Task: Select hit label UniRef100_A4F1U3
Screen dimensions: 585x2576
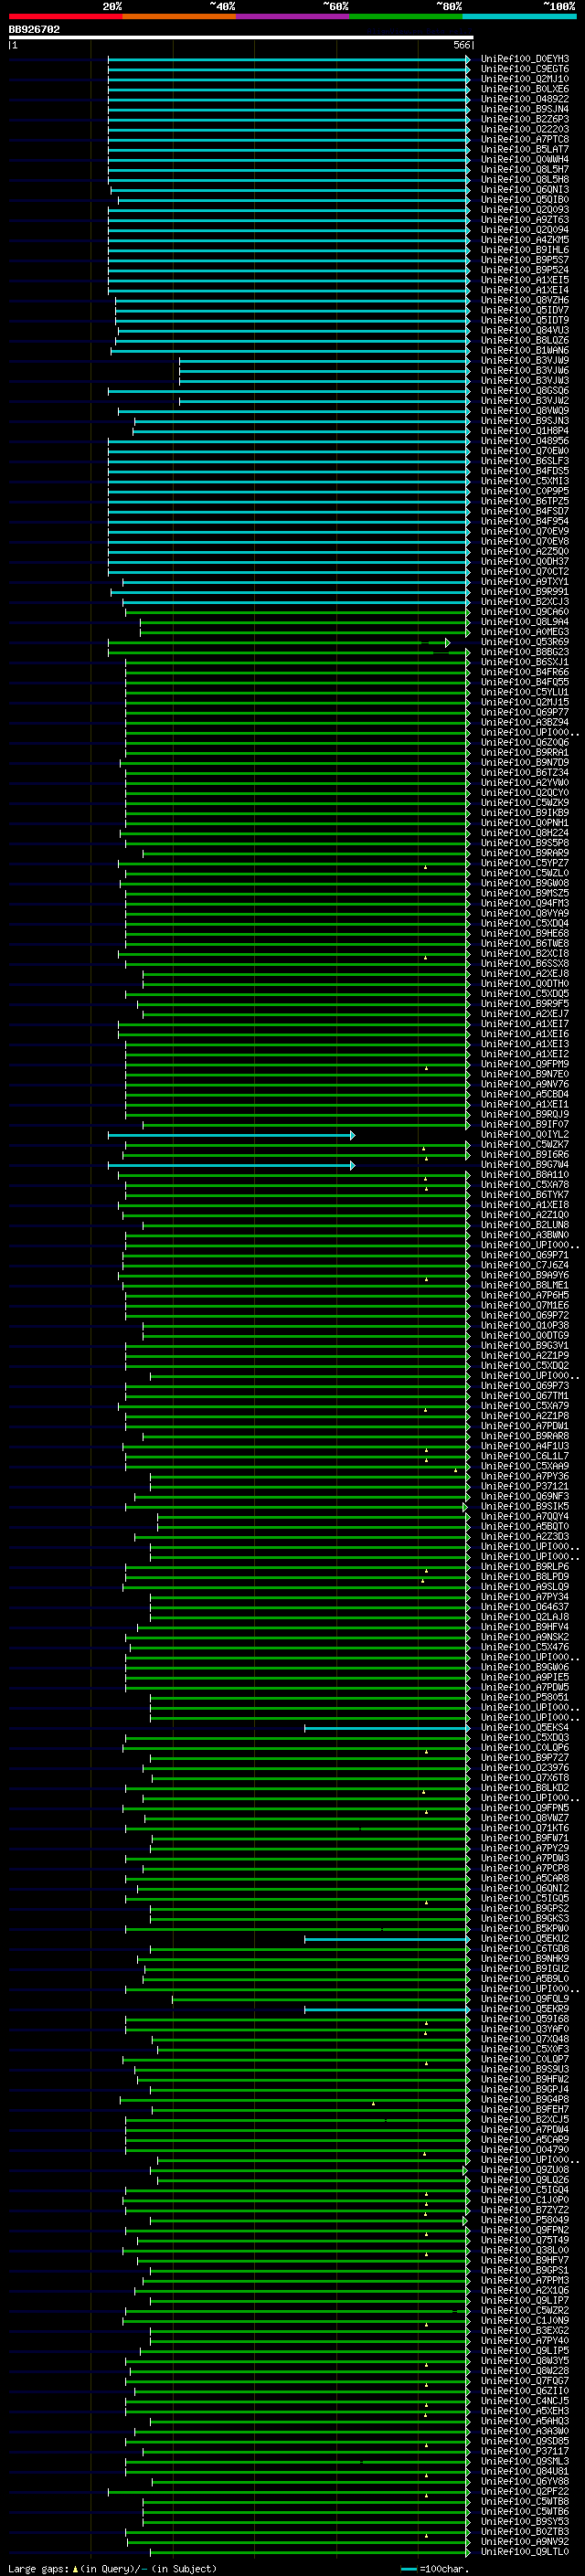Action: pyautogui.click(x=525, y=1446)
